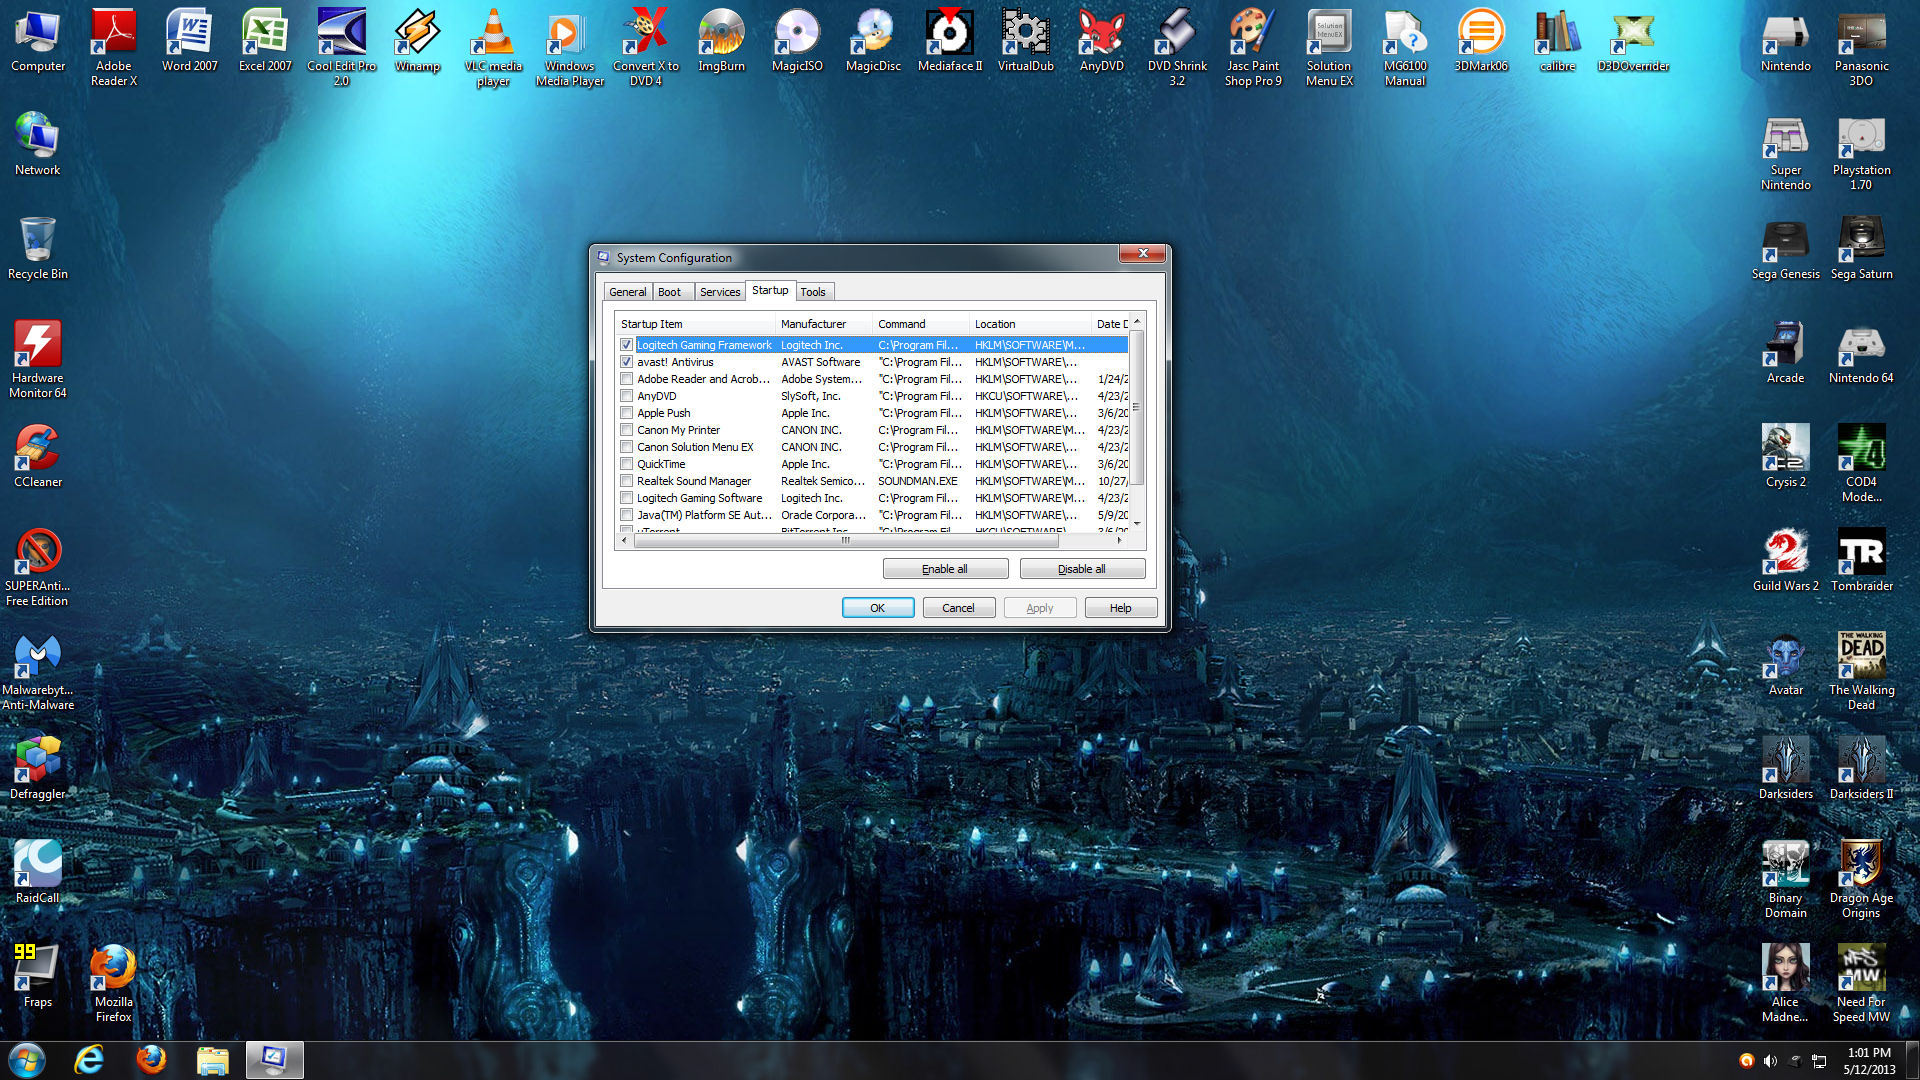Click the Disable all button

pyautogui.click(x=1082, y=569)
